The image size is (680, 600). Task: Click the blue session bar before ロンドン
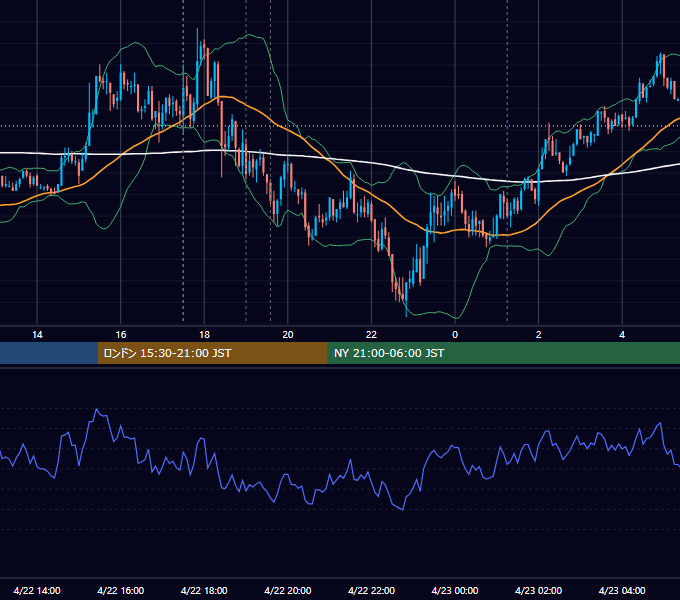click(49, 353)
